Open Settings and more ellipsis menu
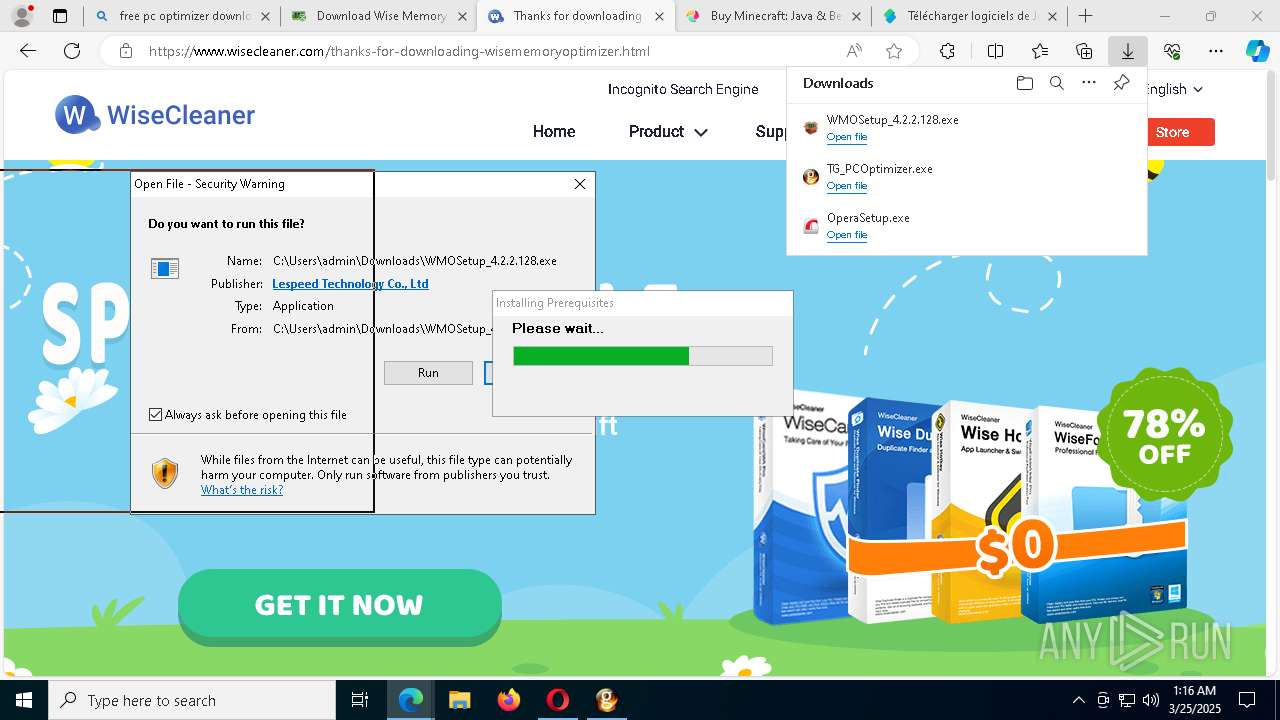 tap(1216, 52)
